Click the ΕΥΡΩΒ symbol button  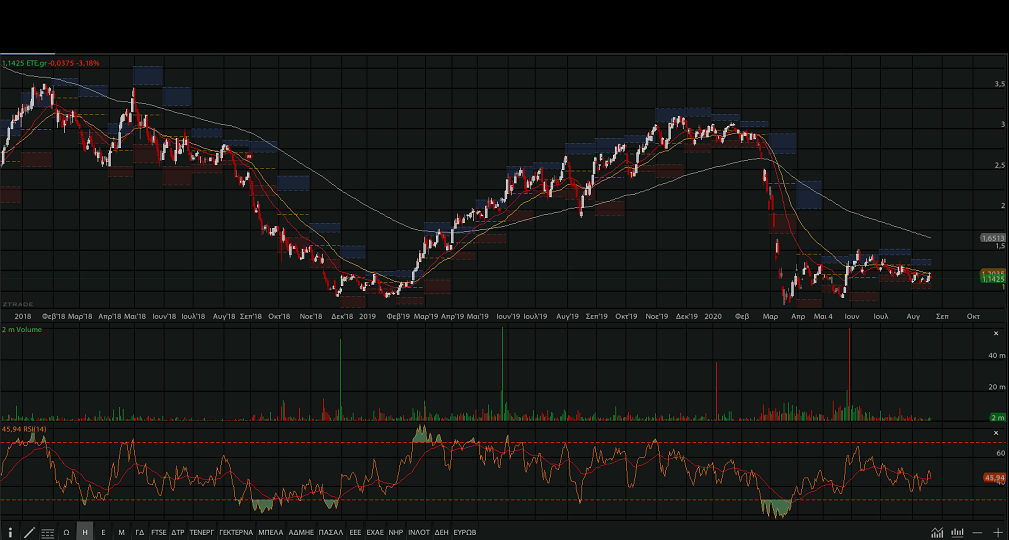(x=465, y=532)
